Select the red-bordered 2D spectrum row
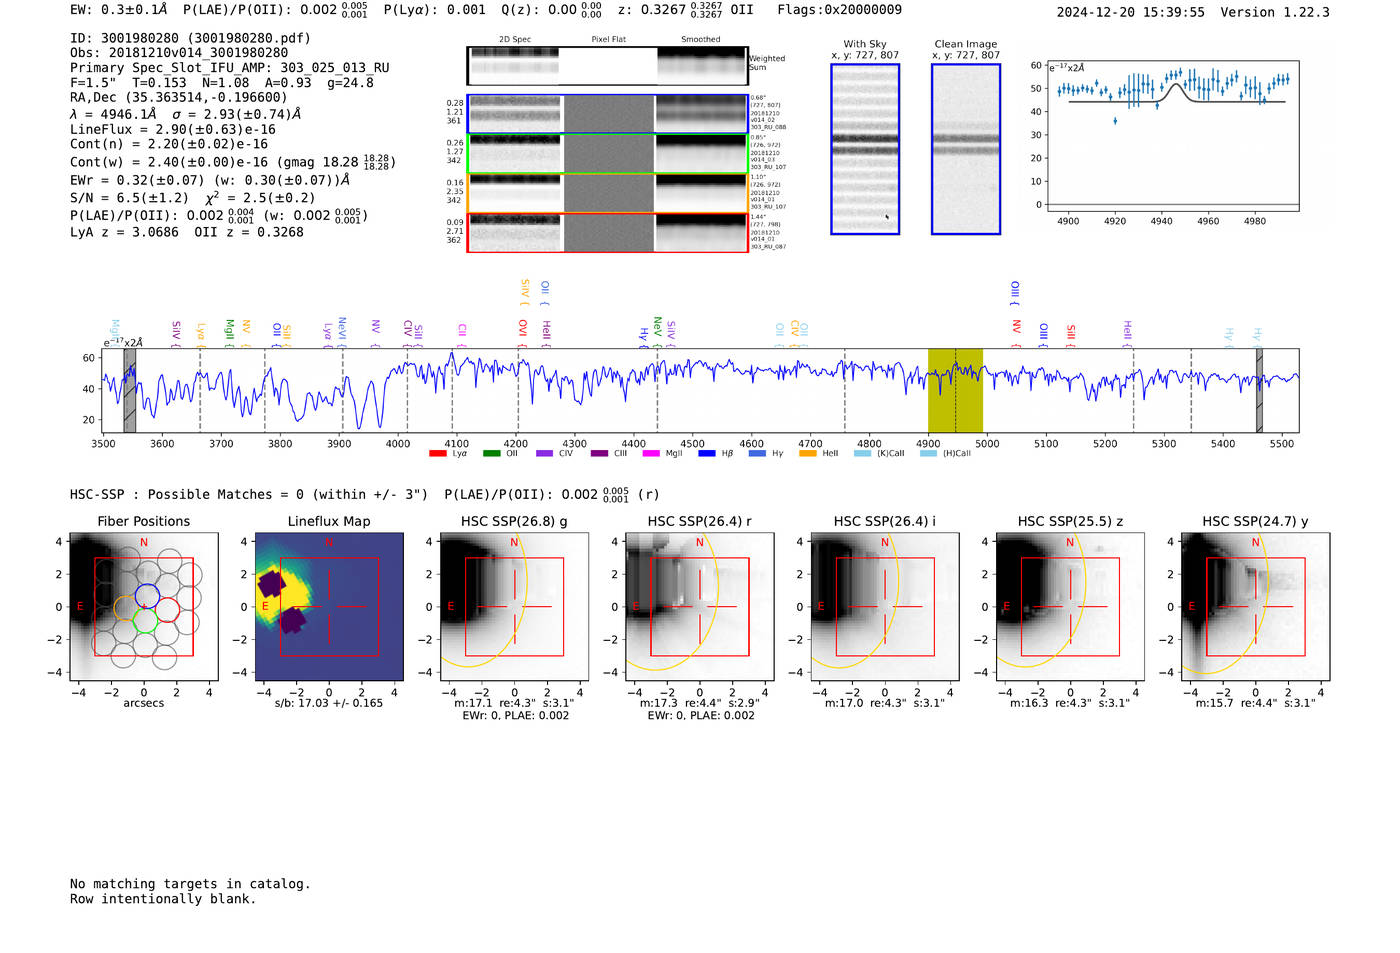 coord(607,233)
